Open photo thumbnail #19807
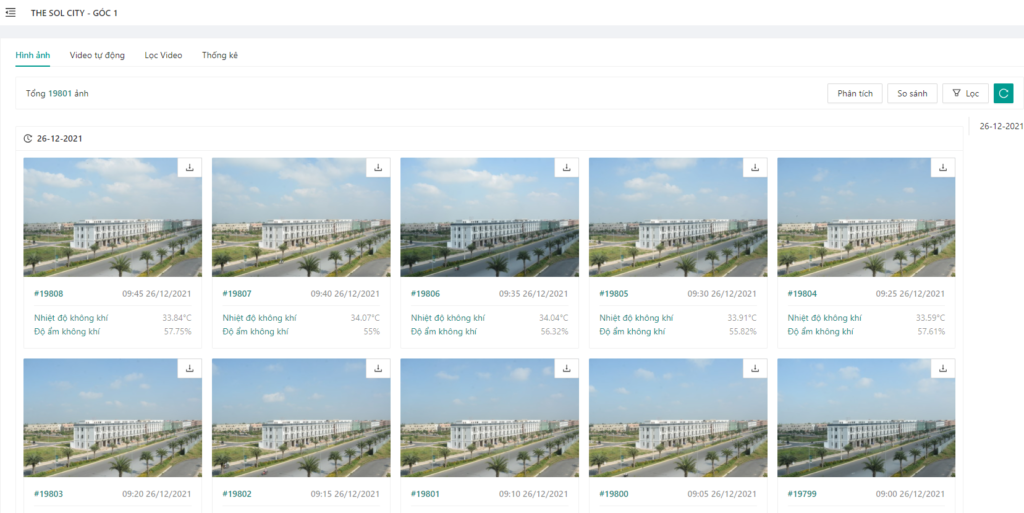 [301, 217]
